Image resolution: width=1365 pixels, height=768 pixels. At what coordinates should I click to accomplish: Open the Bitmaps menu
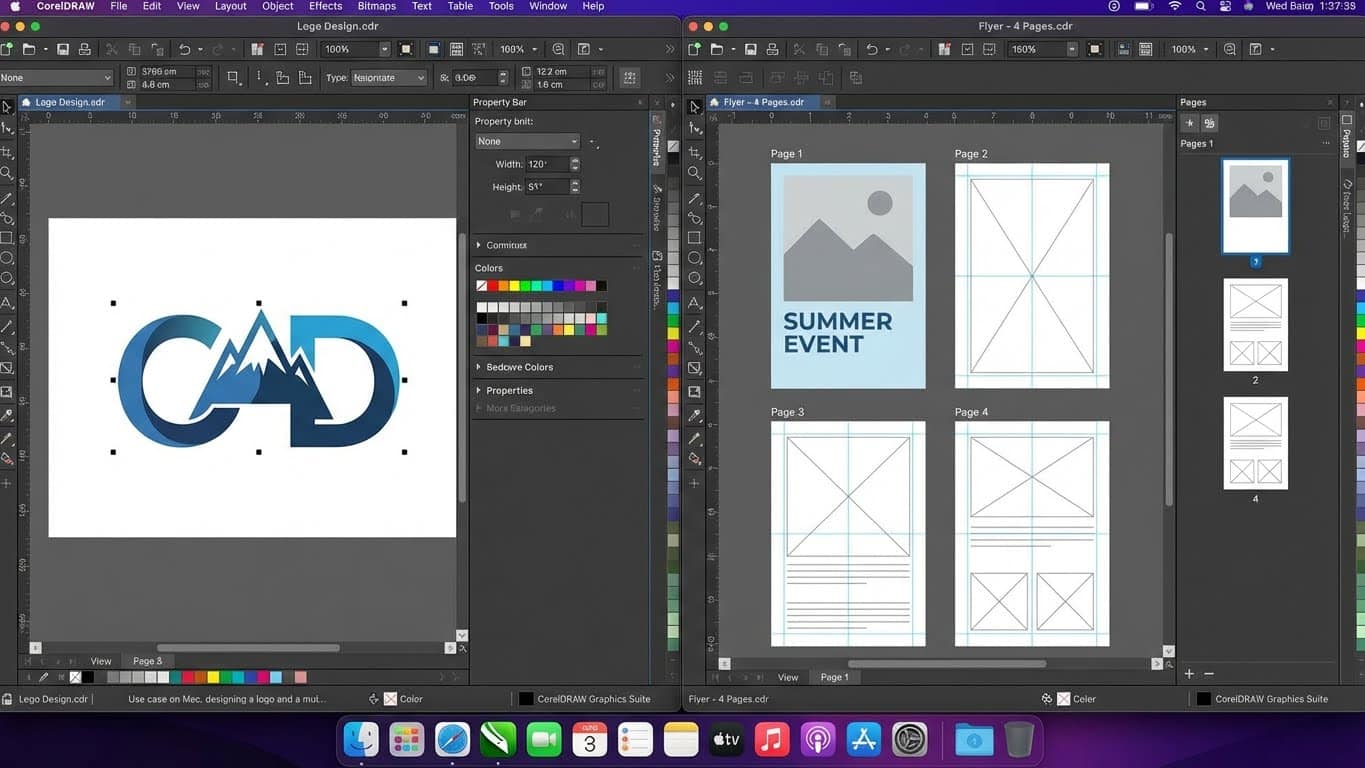pyautogui.click(x=376, y=6)
